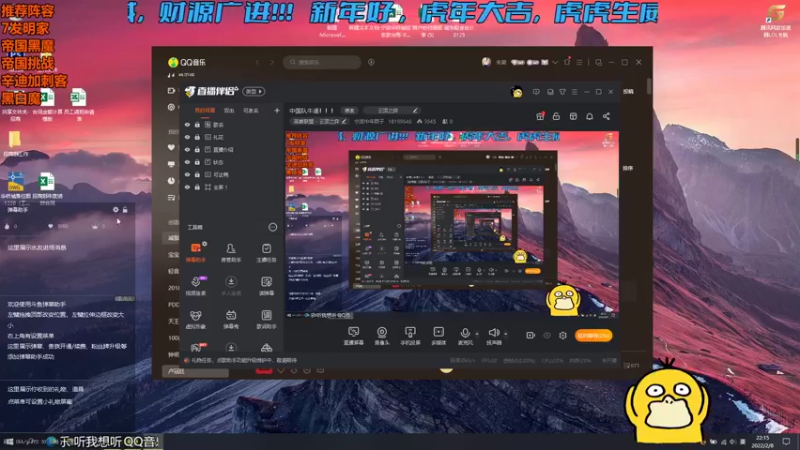Open main menu icon in 直播伴侣 title bar
This screenshot has height=450, width=800.
[574, 92]
